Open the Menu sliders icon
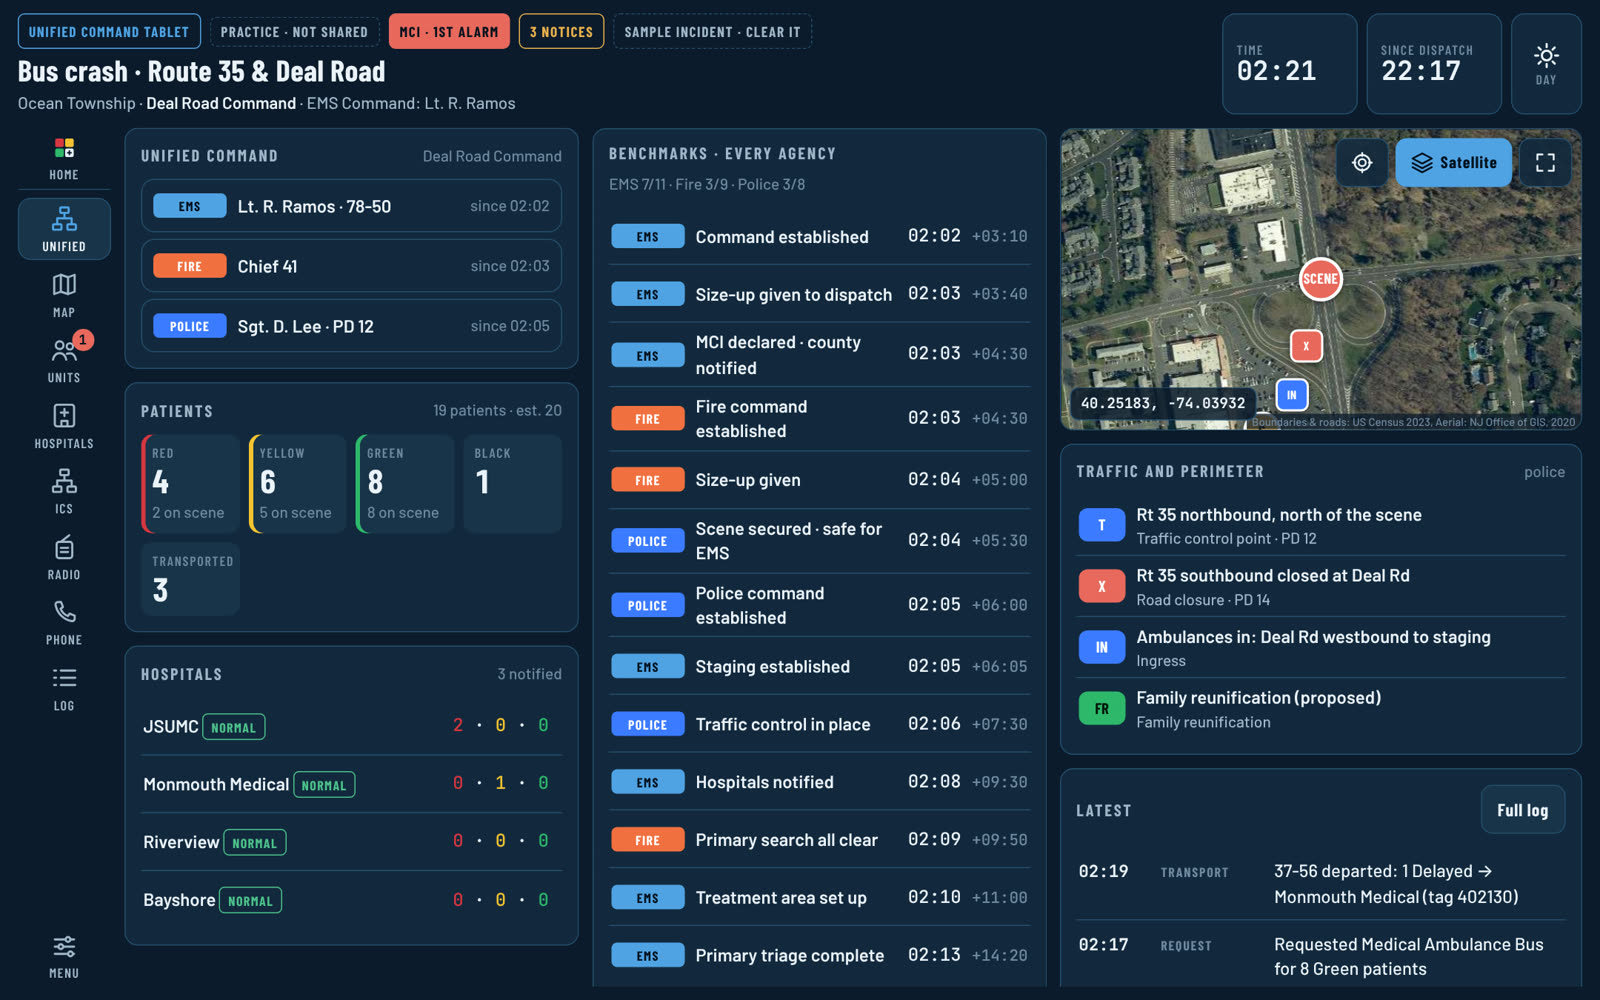The image size is (1600, 1000). (x=64, y=956)
